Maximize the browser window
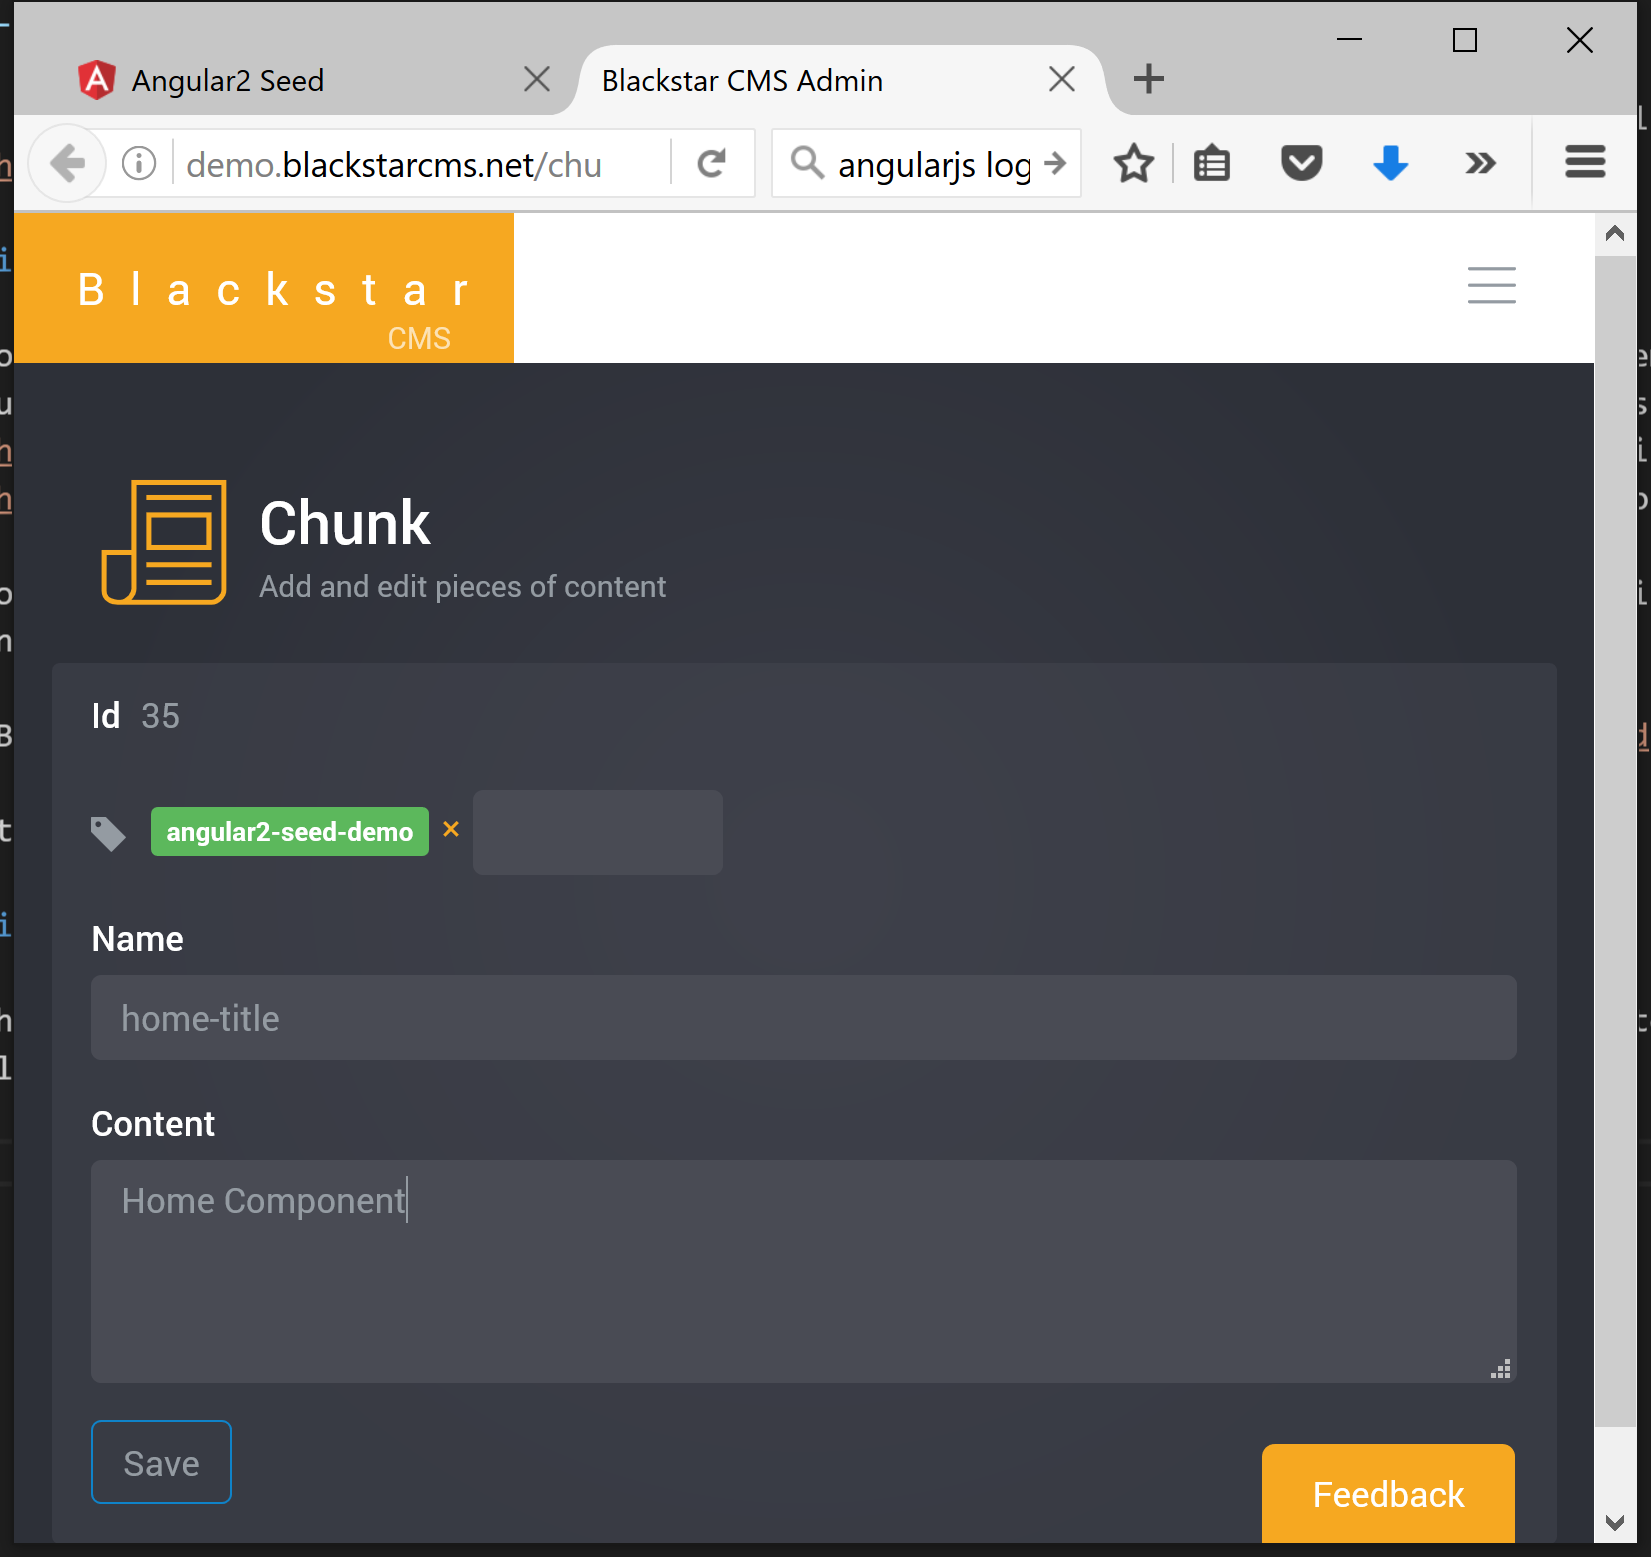Image resolution: width=1651 pixels, height=1557 pixels. [x=1464, y=40]
